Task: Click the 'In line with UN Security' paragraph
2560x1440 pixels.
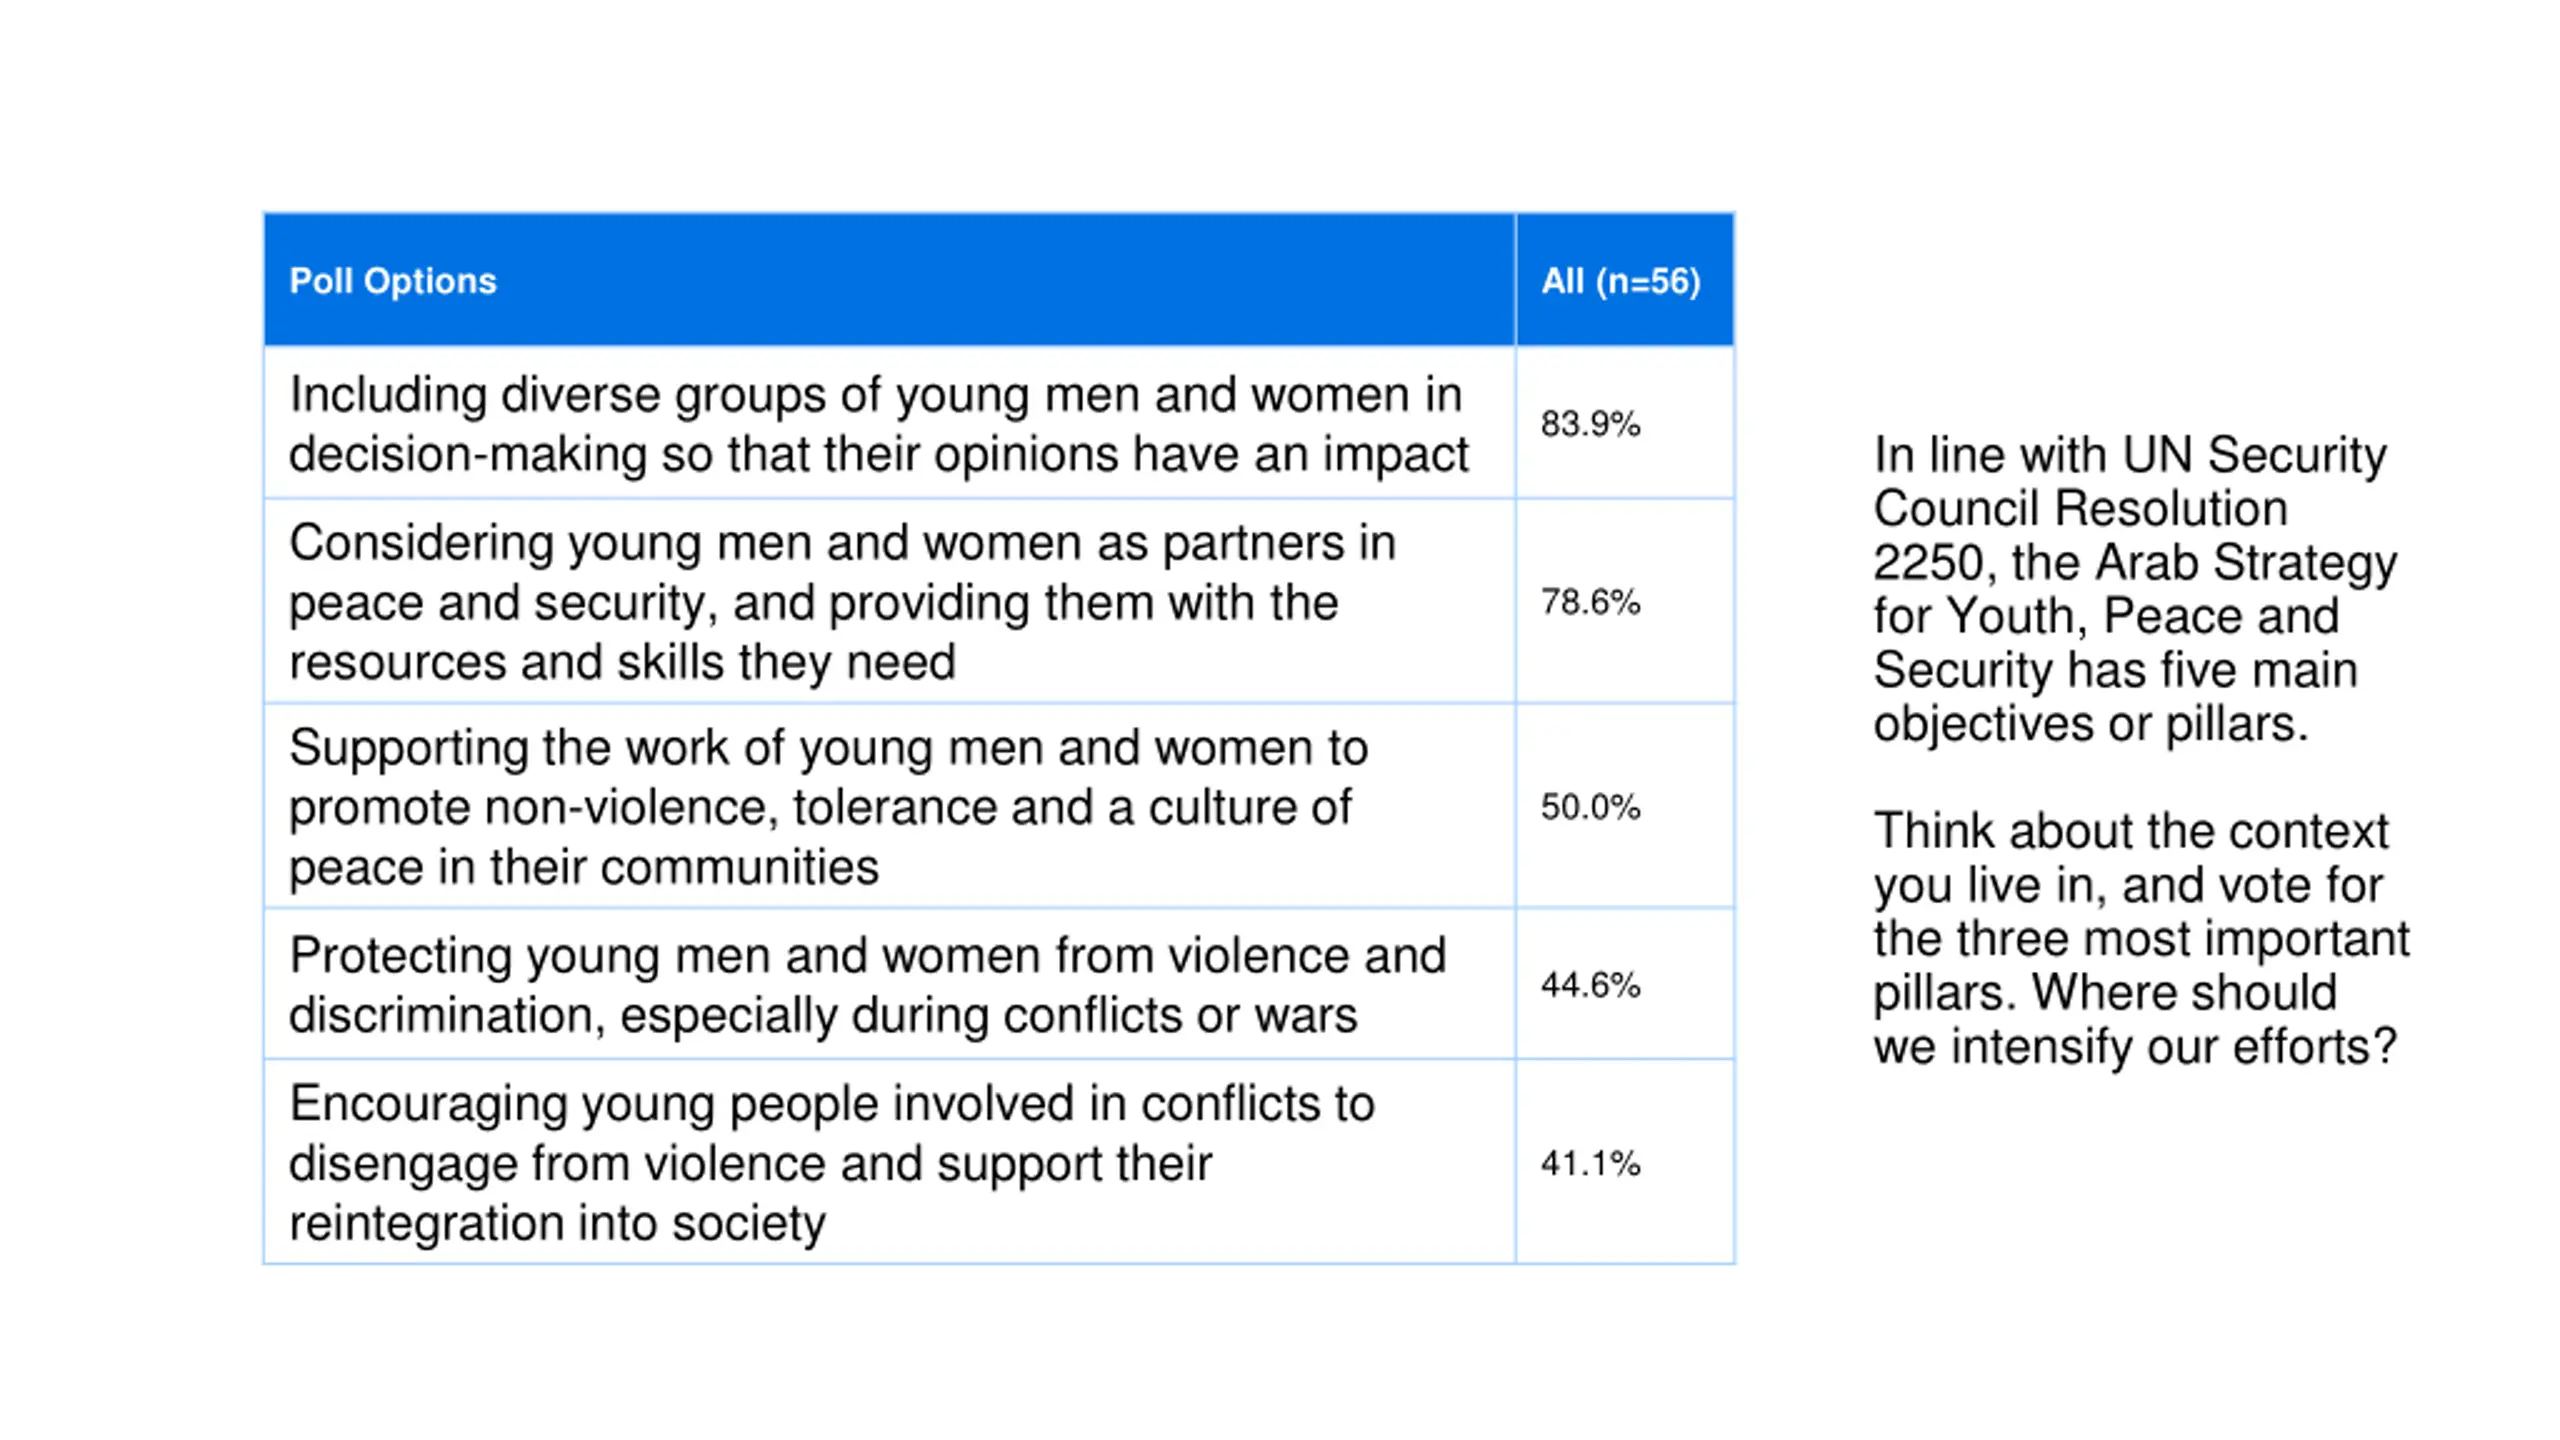Action: pos(2134,588)
